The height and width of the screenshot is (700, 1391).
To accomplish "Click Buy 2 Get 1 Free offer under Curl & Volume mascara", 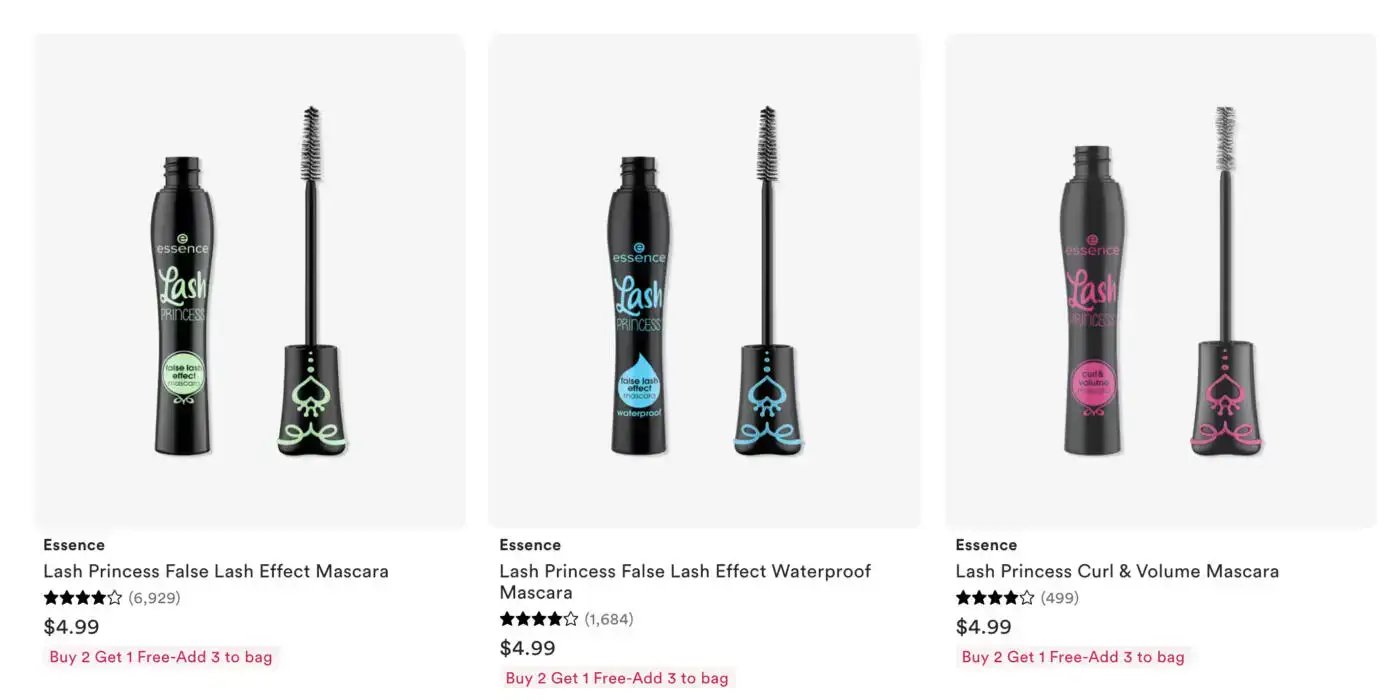I will (x=1073, y=657).
